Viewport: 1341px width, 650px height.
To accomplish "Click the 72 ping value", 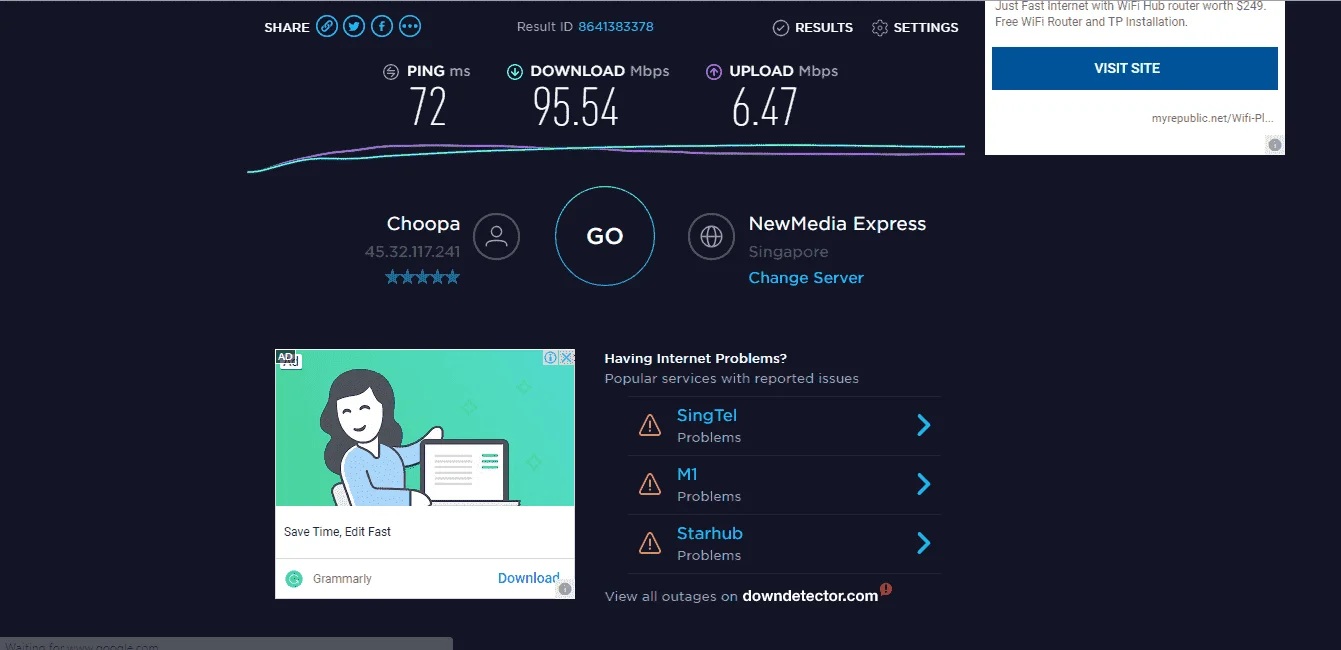I will click(x=428, y=106).
